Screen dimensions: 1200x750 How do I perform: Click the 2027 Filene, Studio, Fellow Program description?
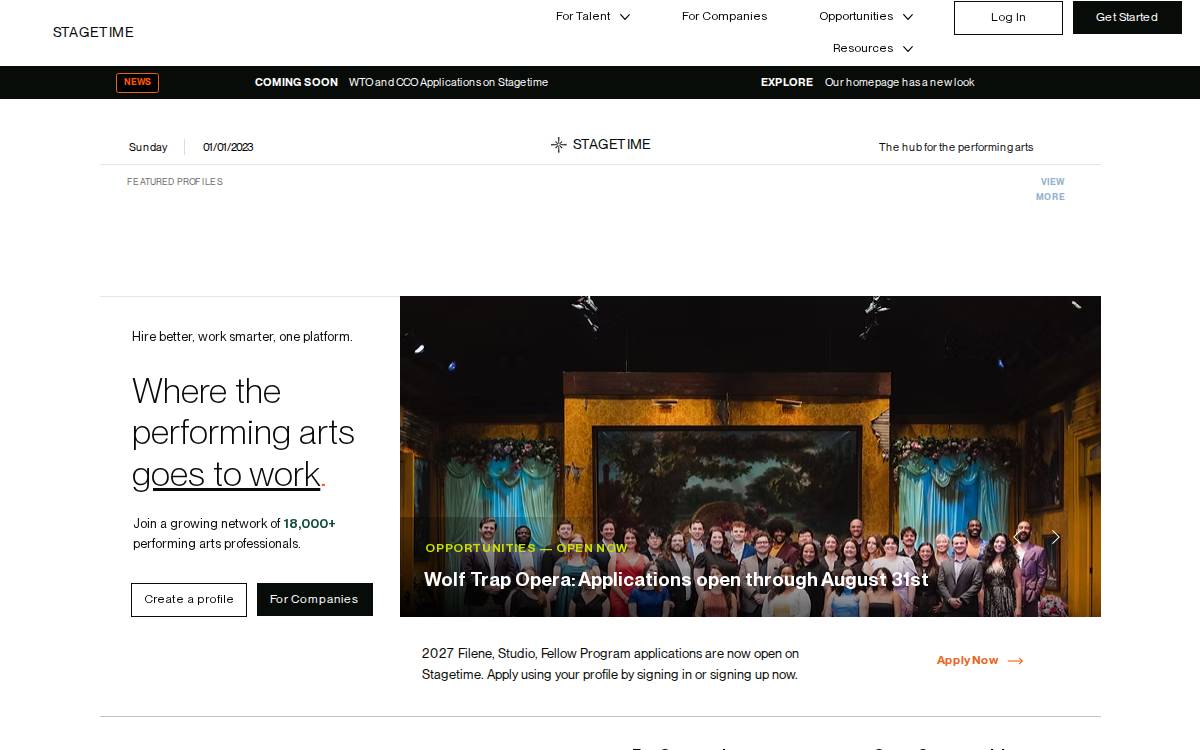(x=610, y=664)
